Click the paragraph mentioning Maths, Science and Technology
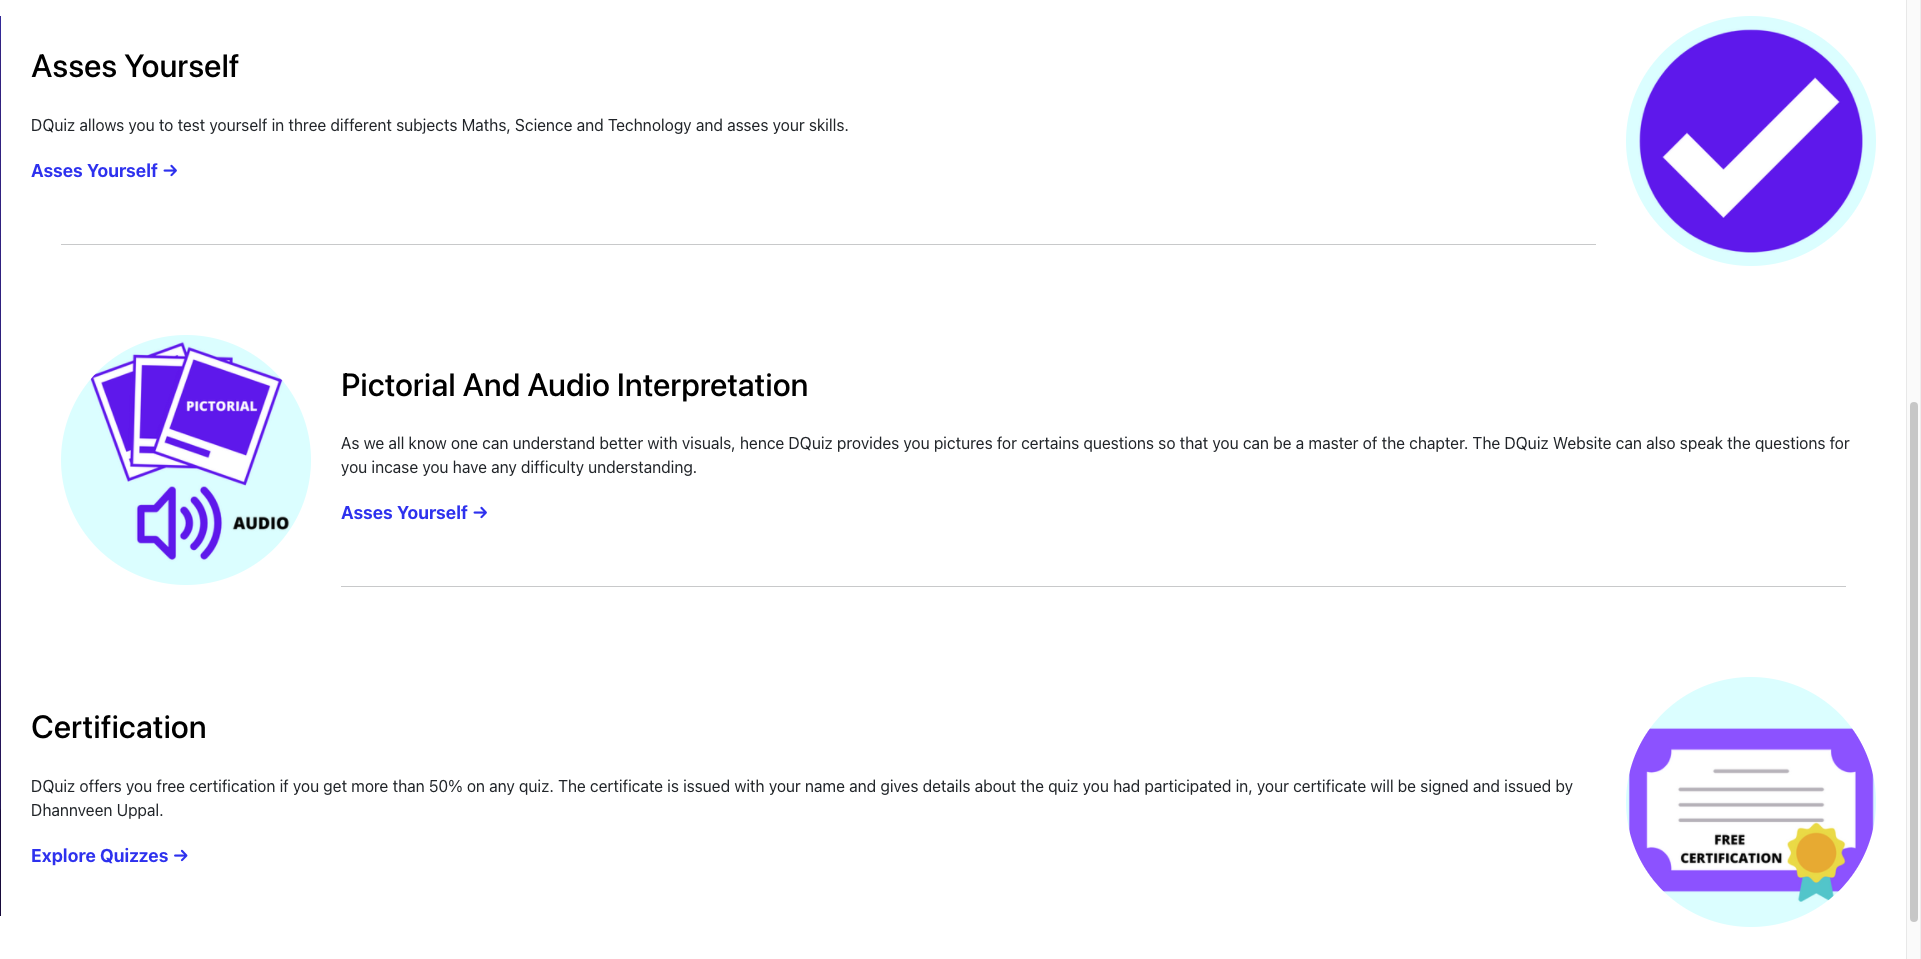The image size is (1921, 959). coord(439,126)
